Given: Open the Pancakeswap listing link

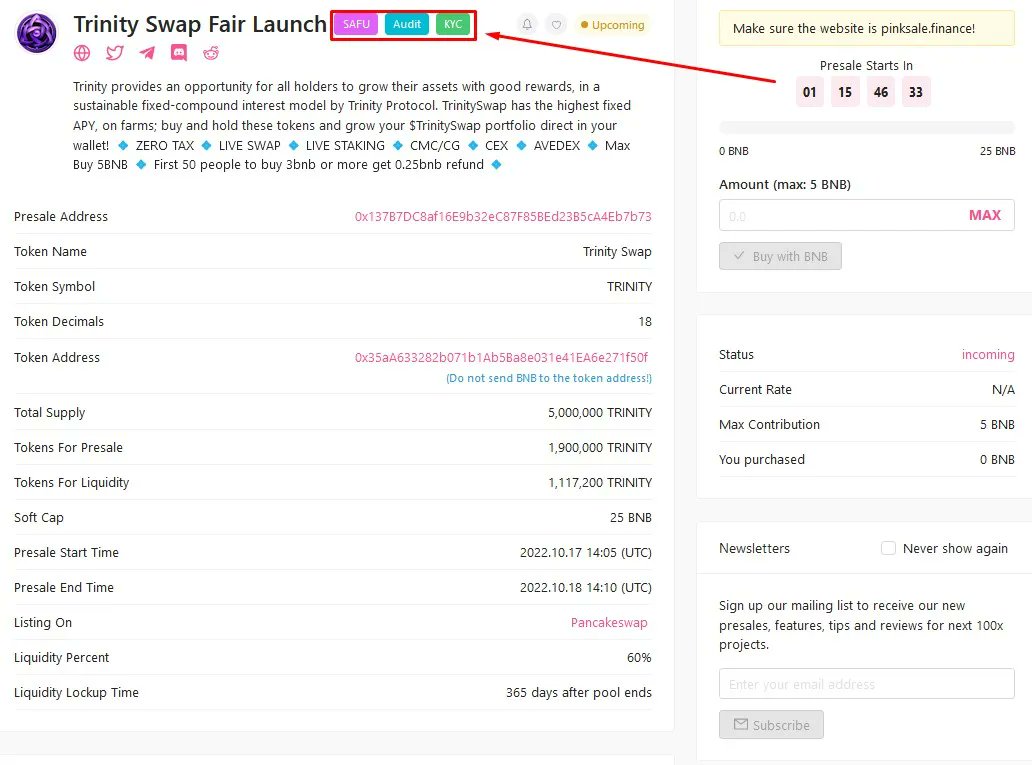Looking at the screenshot, I should [609, 622].
